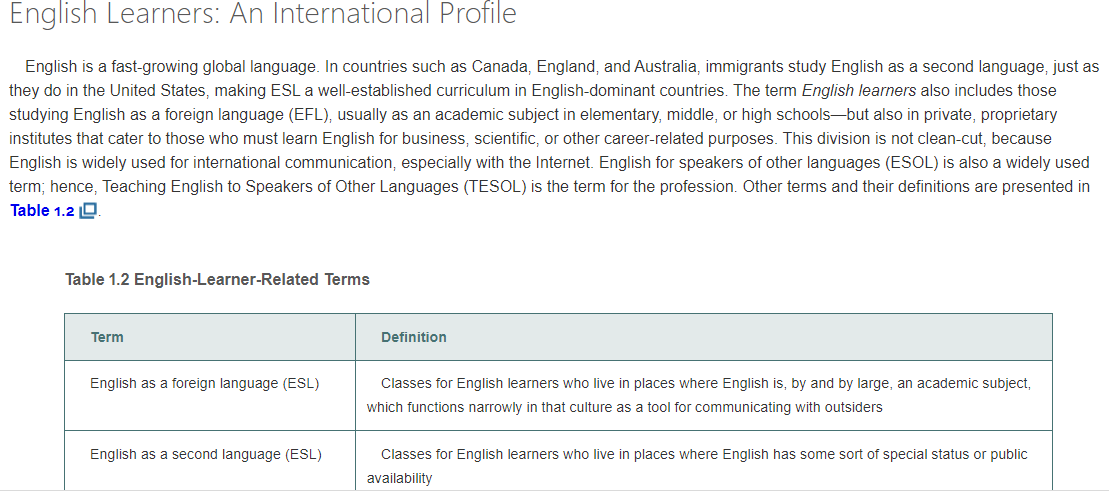Click the text 'English is a fast-growing global language'
The height and width of the screenshot is (502, 1109).
170,67
